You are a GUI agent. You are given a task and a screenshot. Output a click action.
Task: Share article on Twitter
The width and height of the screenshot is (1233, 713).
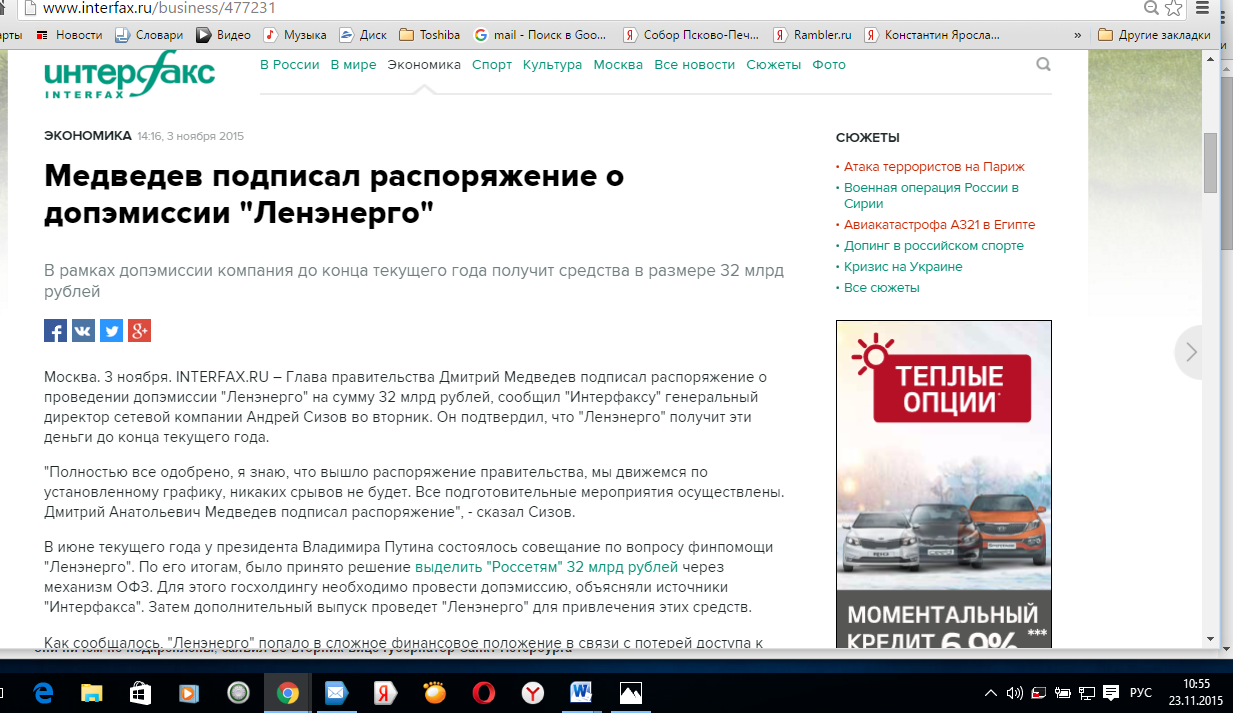pyautogui.click(x=111, y=330)
